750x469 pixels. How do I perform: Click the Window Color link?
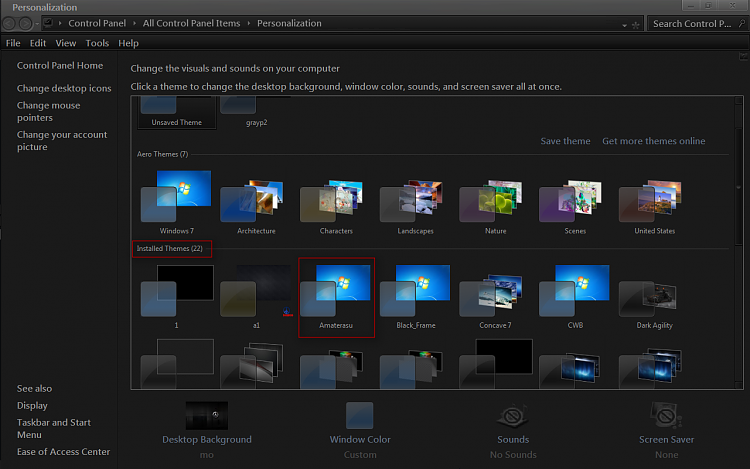360,439
